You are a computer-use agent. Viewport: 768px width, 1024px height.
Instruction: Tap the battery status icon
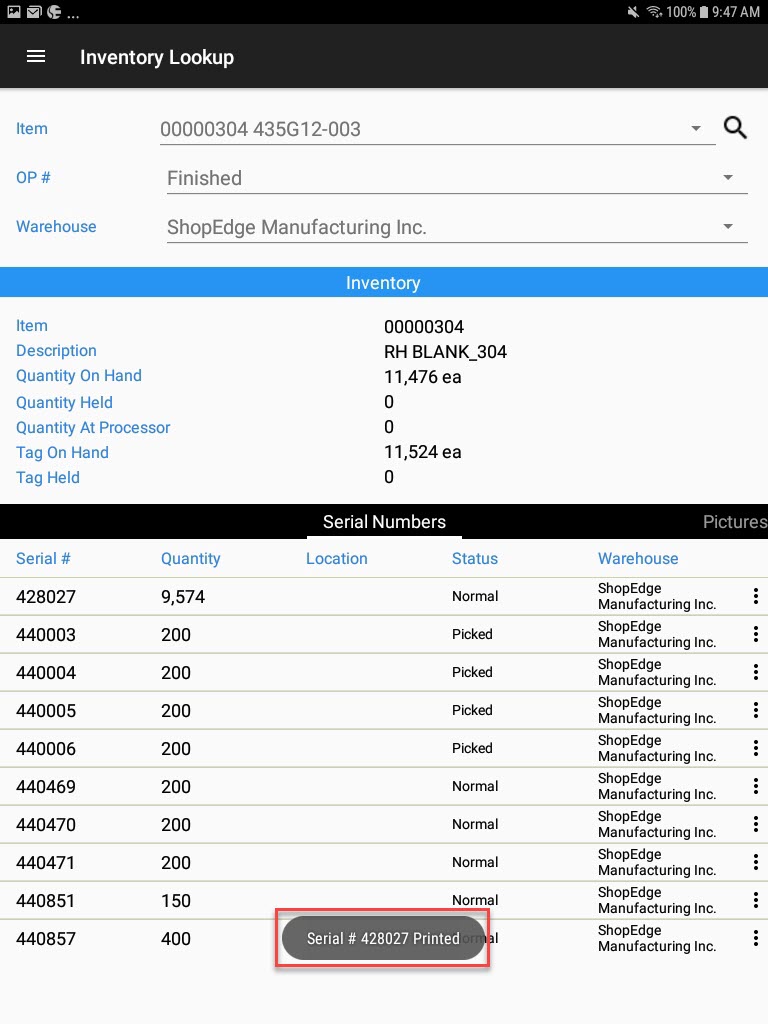coord(704,12)
